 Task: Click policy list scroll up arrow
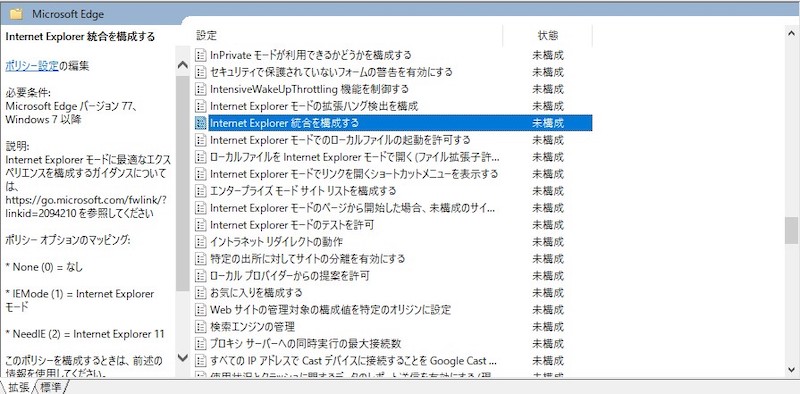coord(791,34)
